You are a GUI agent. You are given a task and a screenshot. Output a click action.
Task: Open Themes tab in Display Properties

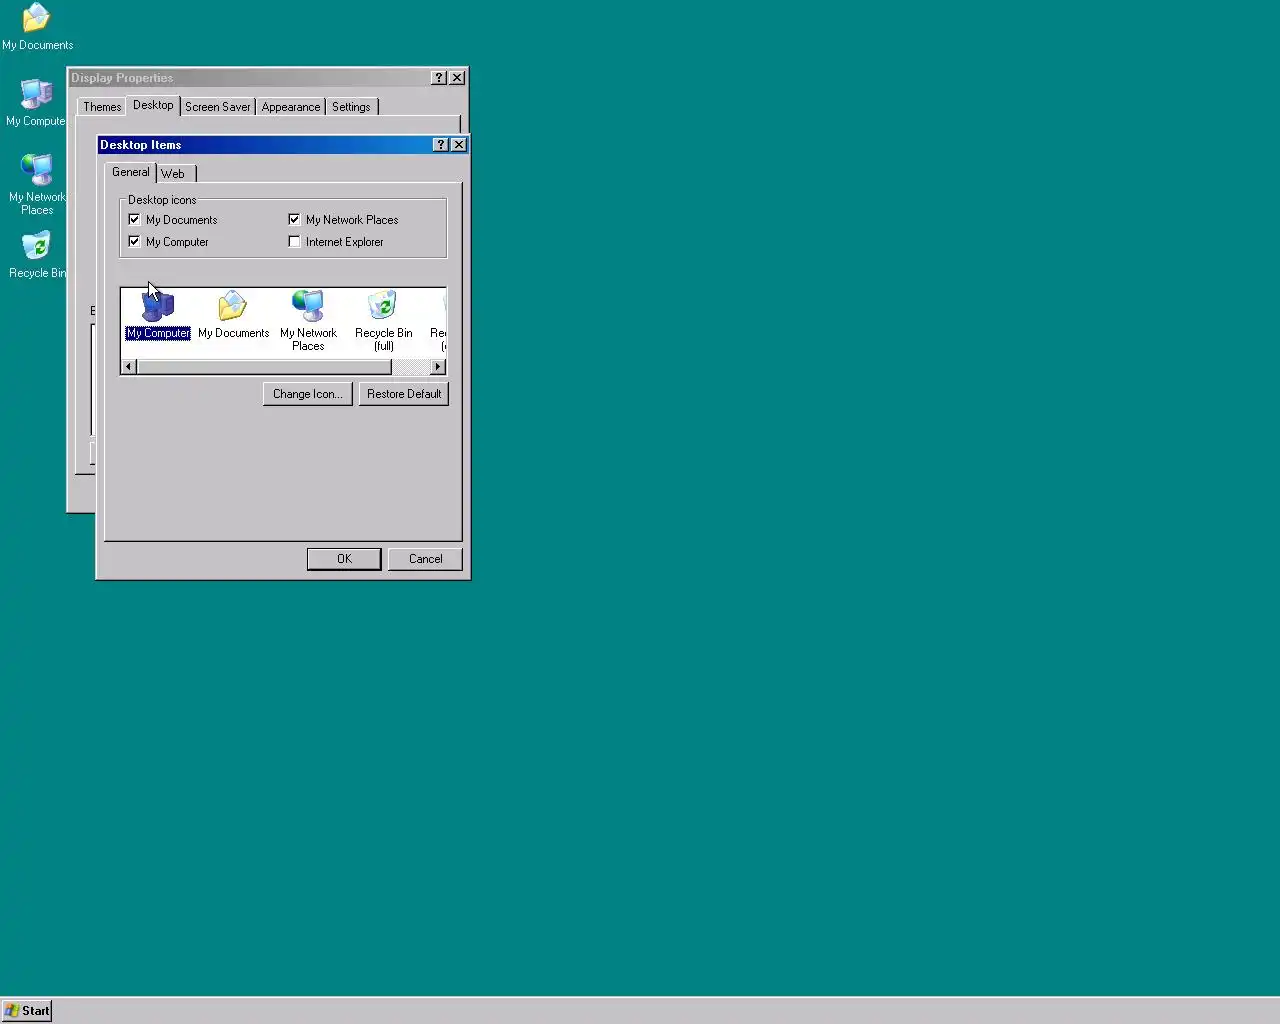click(102, 107)
